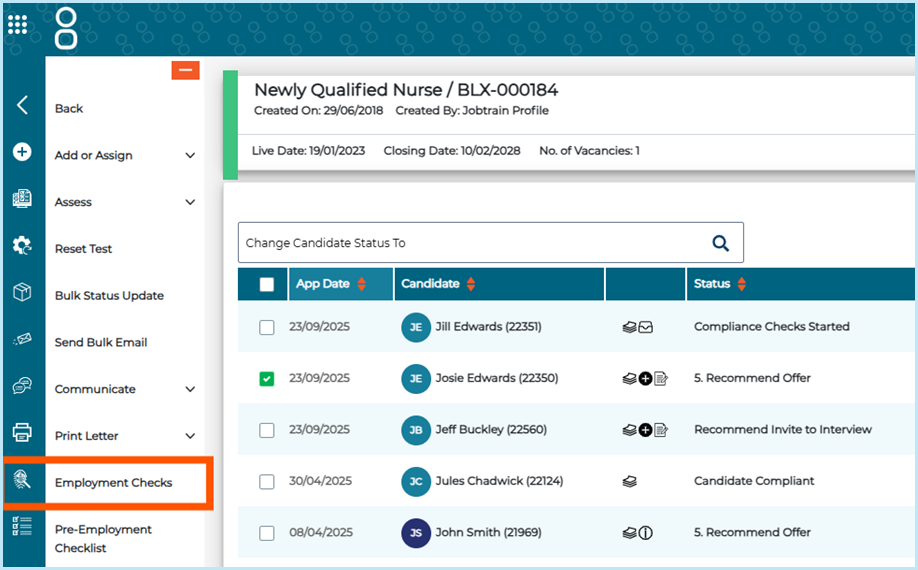Image resolution: width=918 pixels, height=570 pixels.
Task: Click the job title Newly Qualified Nurse / BLX-000184
Action: pos(406,90)
